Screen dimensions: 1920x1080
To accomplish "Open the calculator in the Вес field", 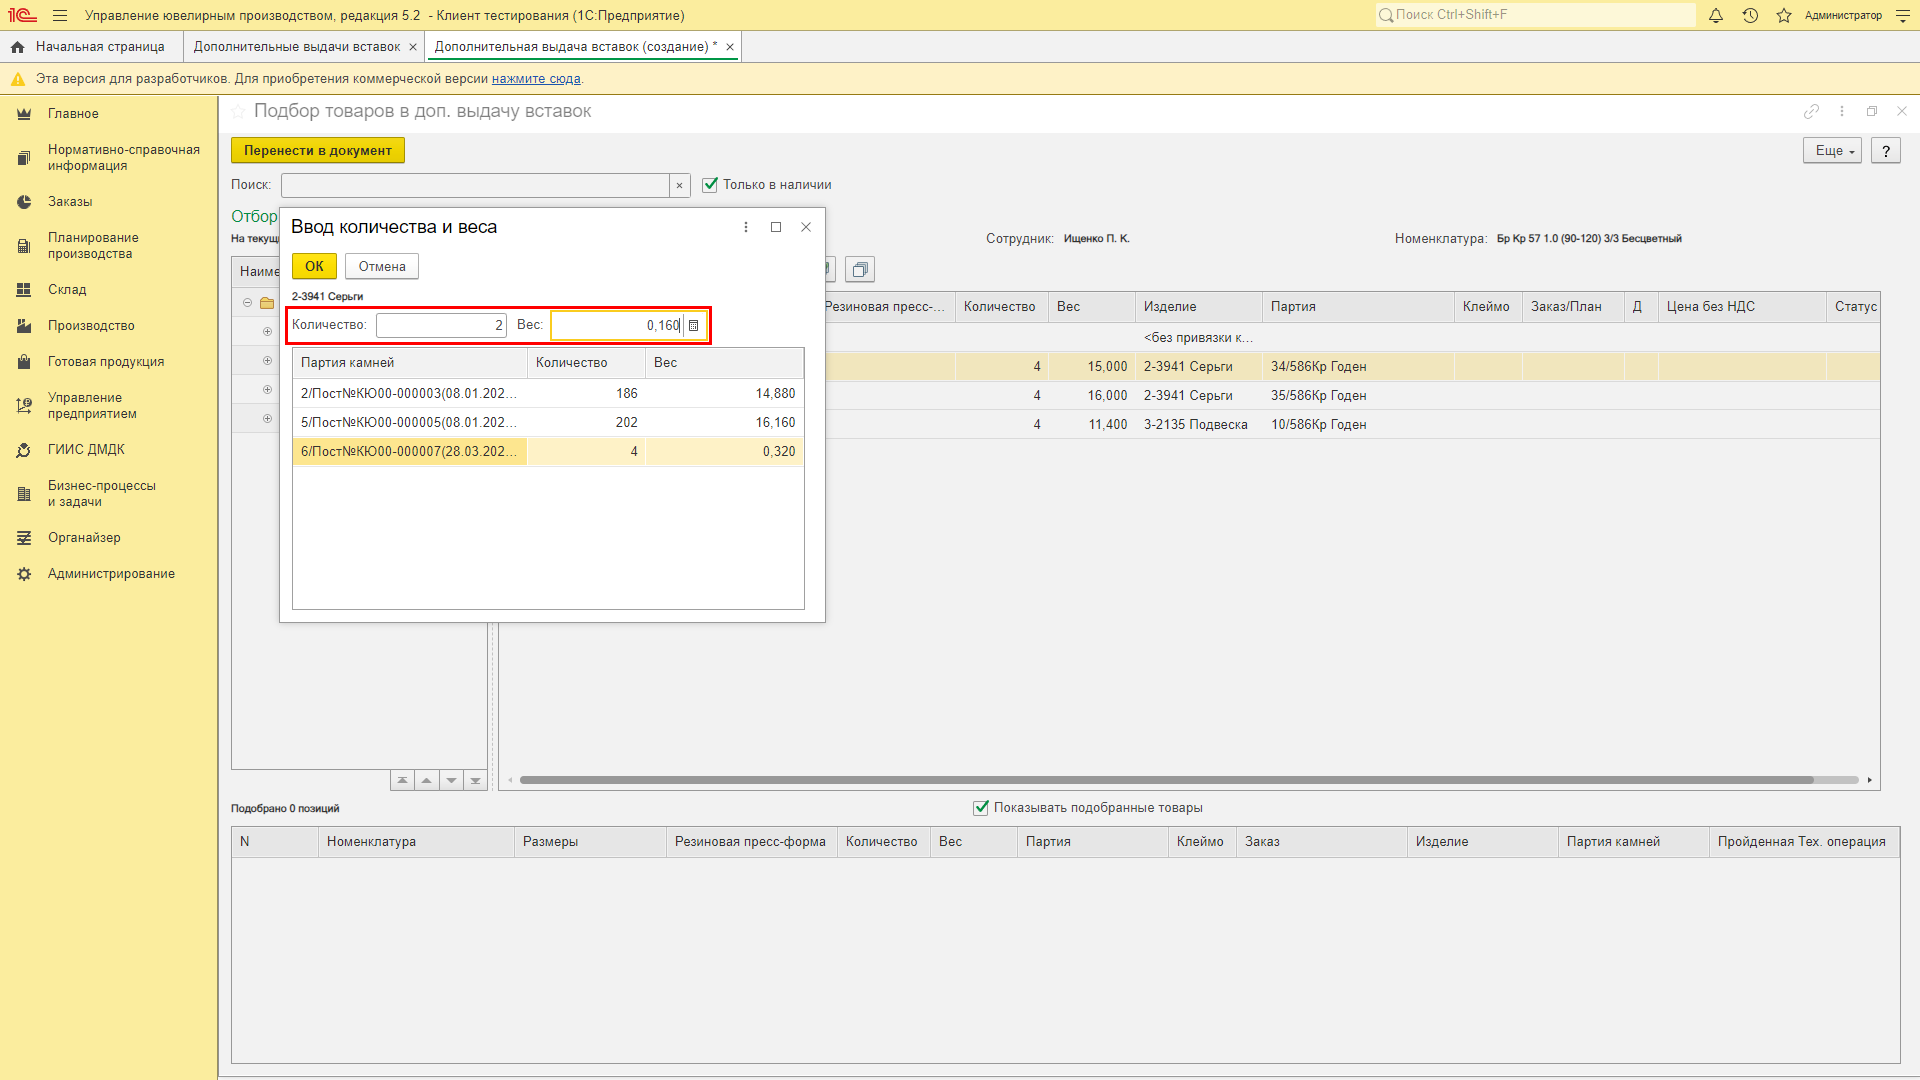I will point(694,326).
